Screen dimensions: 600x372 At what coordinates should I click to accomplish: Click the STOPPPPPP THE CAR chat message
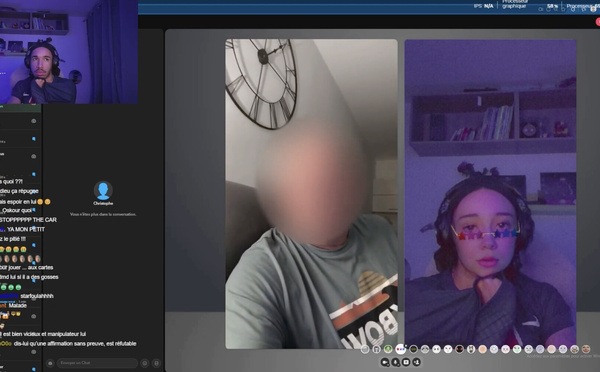[x=28, y=220]
